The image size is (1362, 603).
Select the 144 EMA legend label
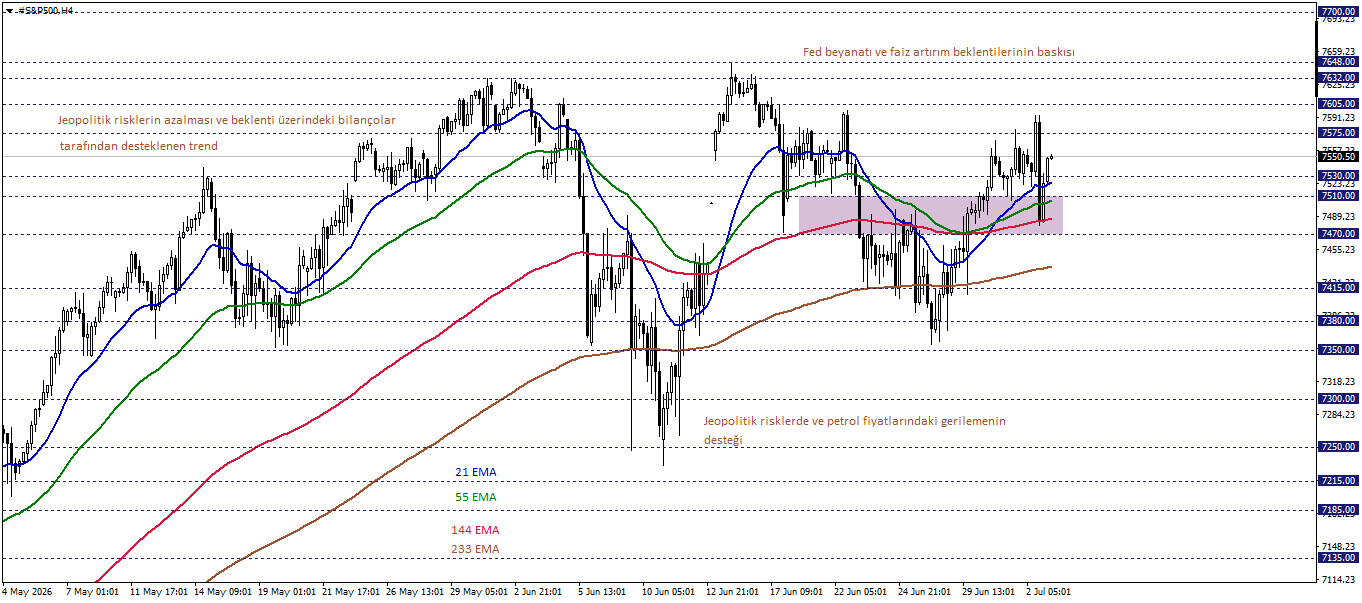coord(475,530)
